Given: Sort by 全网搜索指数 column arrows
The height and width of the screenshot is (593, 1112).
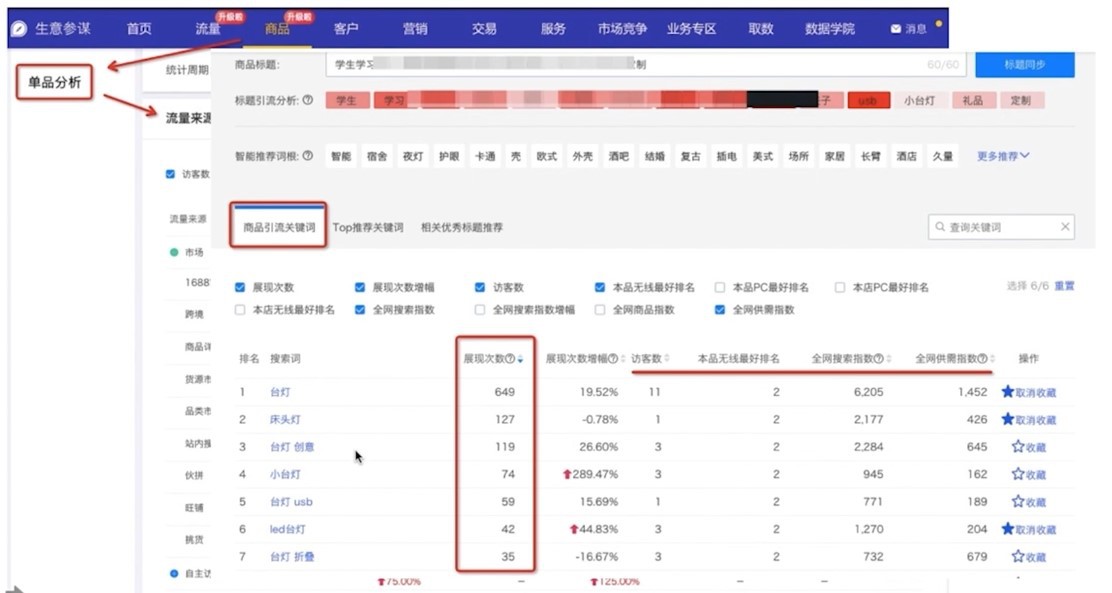Looking at the screenshot, I should pos(889,359).
